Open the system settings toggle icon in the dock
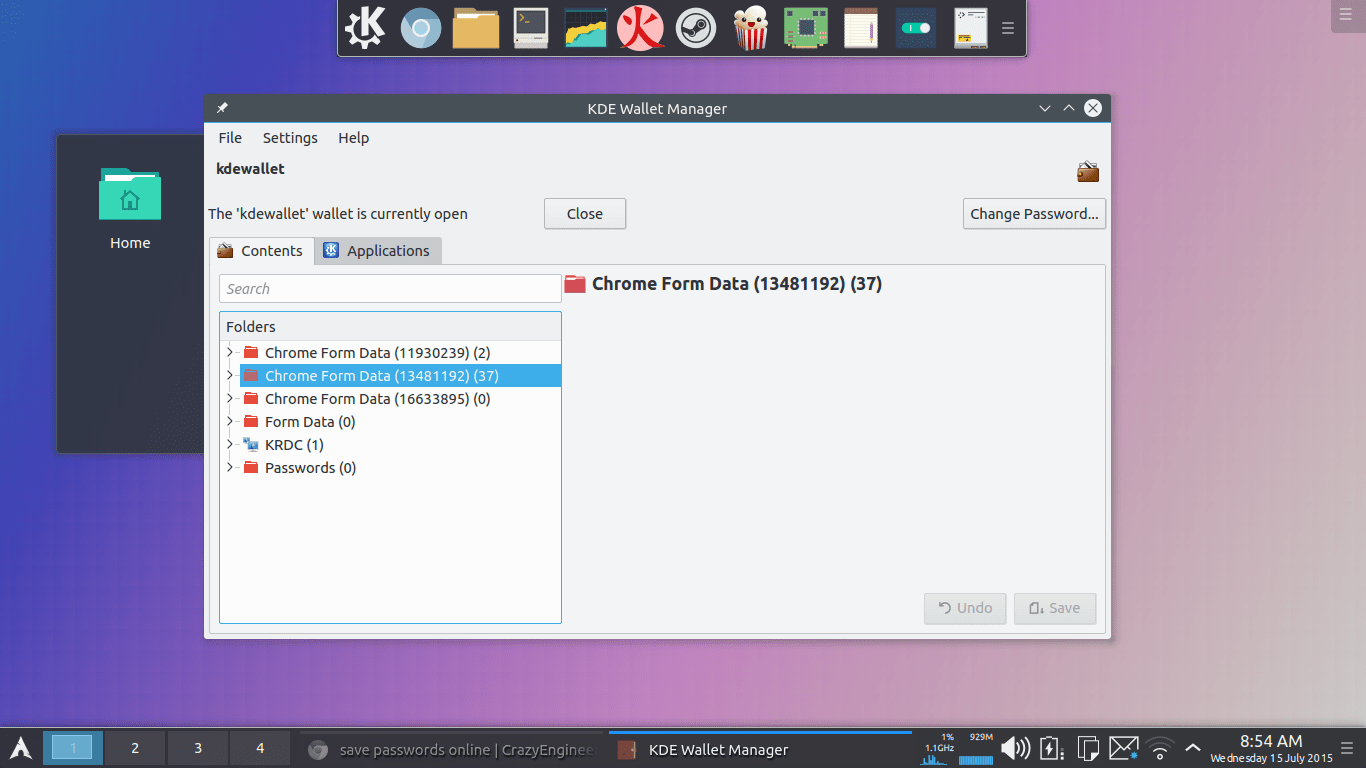The height and width of the screenshot is (768, 1366). tap(915, 28)
